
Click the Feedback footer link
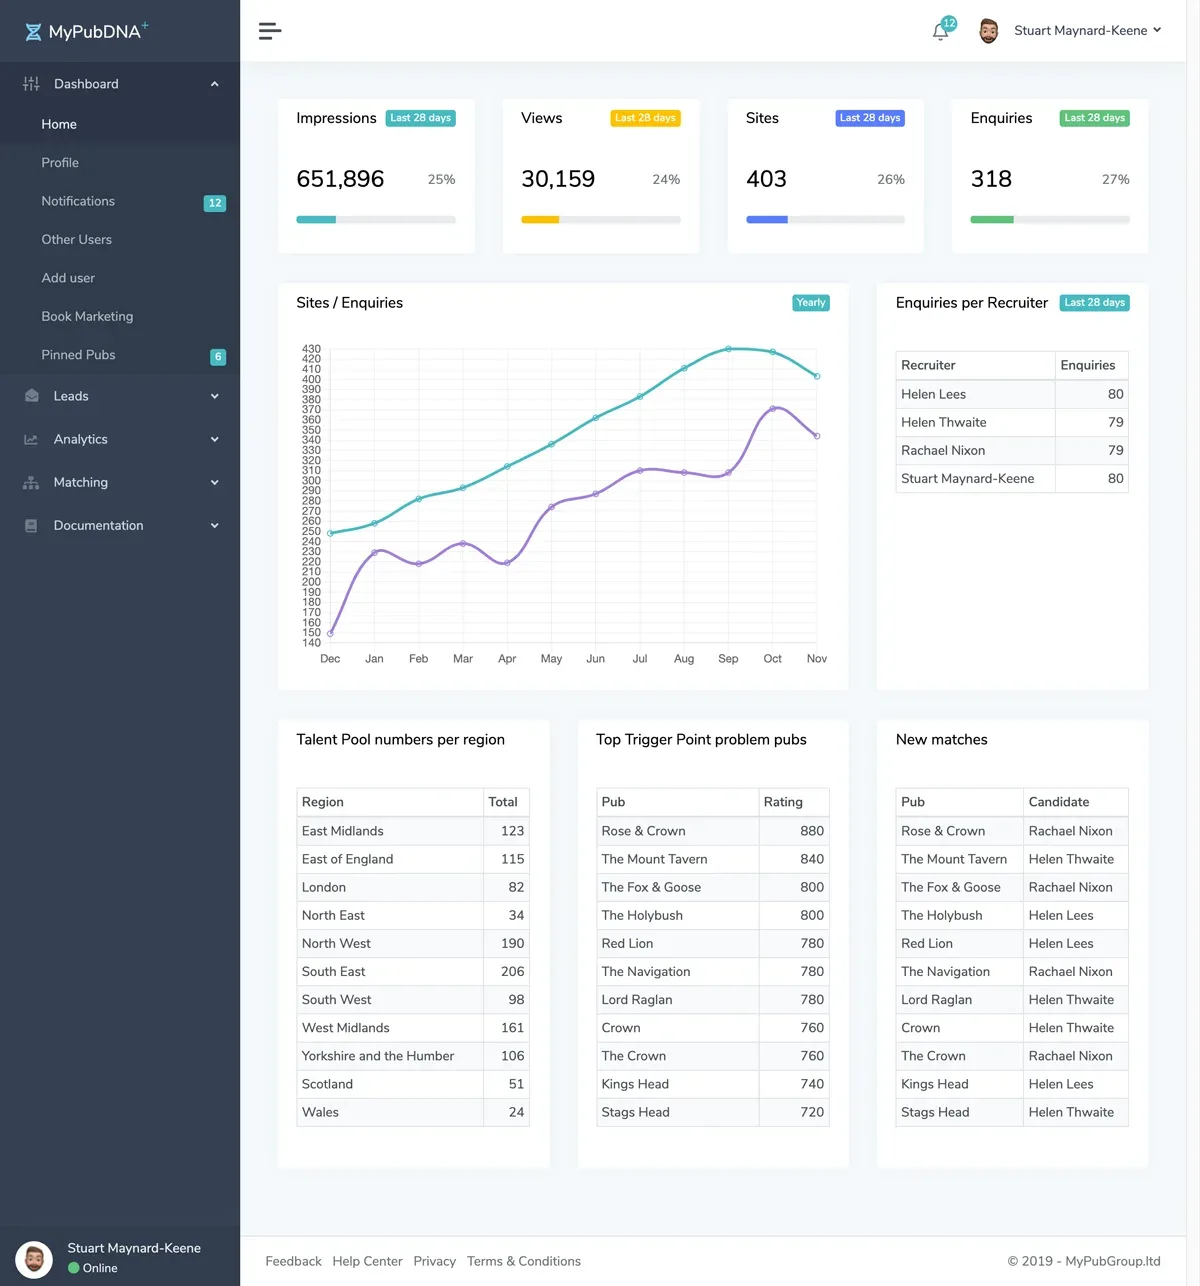point(293,1261)
